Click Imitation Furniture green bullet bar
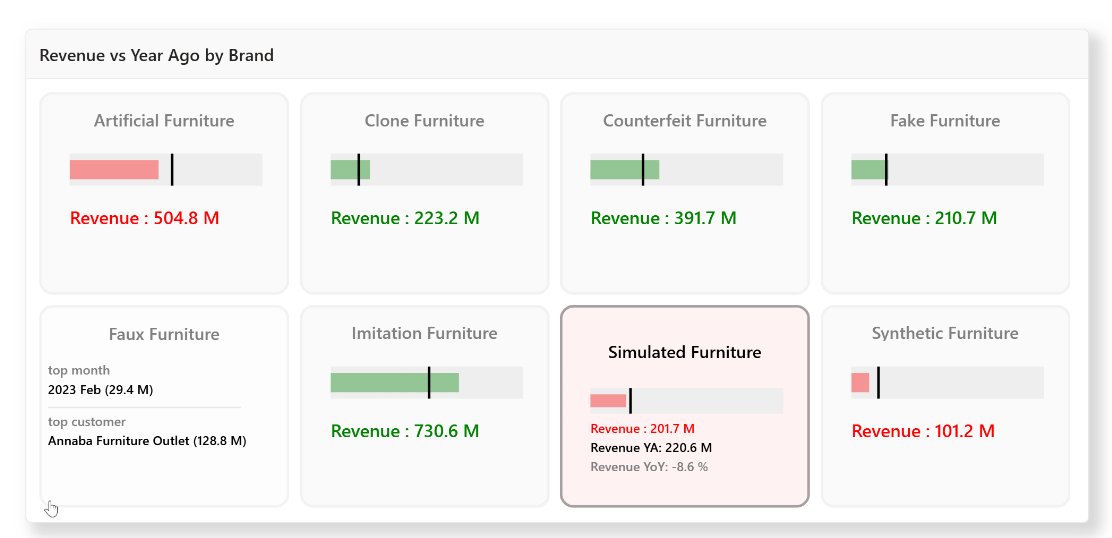The width and height of the screenshot is (1112, 538). pyautogui.click(x=394, y=382)
